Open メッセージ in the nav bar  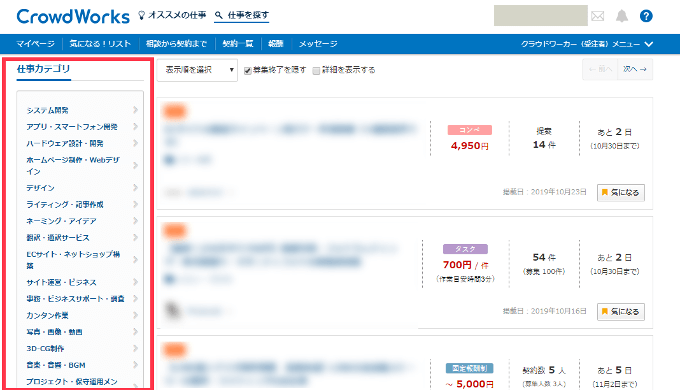[x=318, y=44]
